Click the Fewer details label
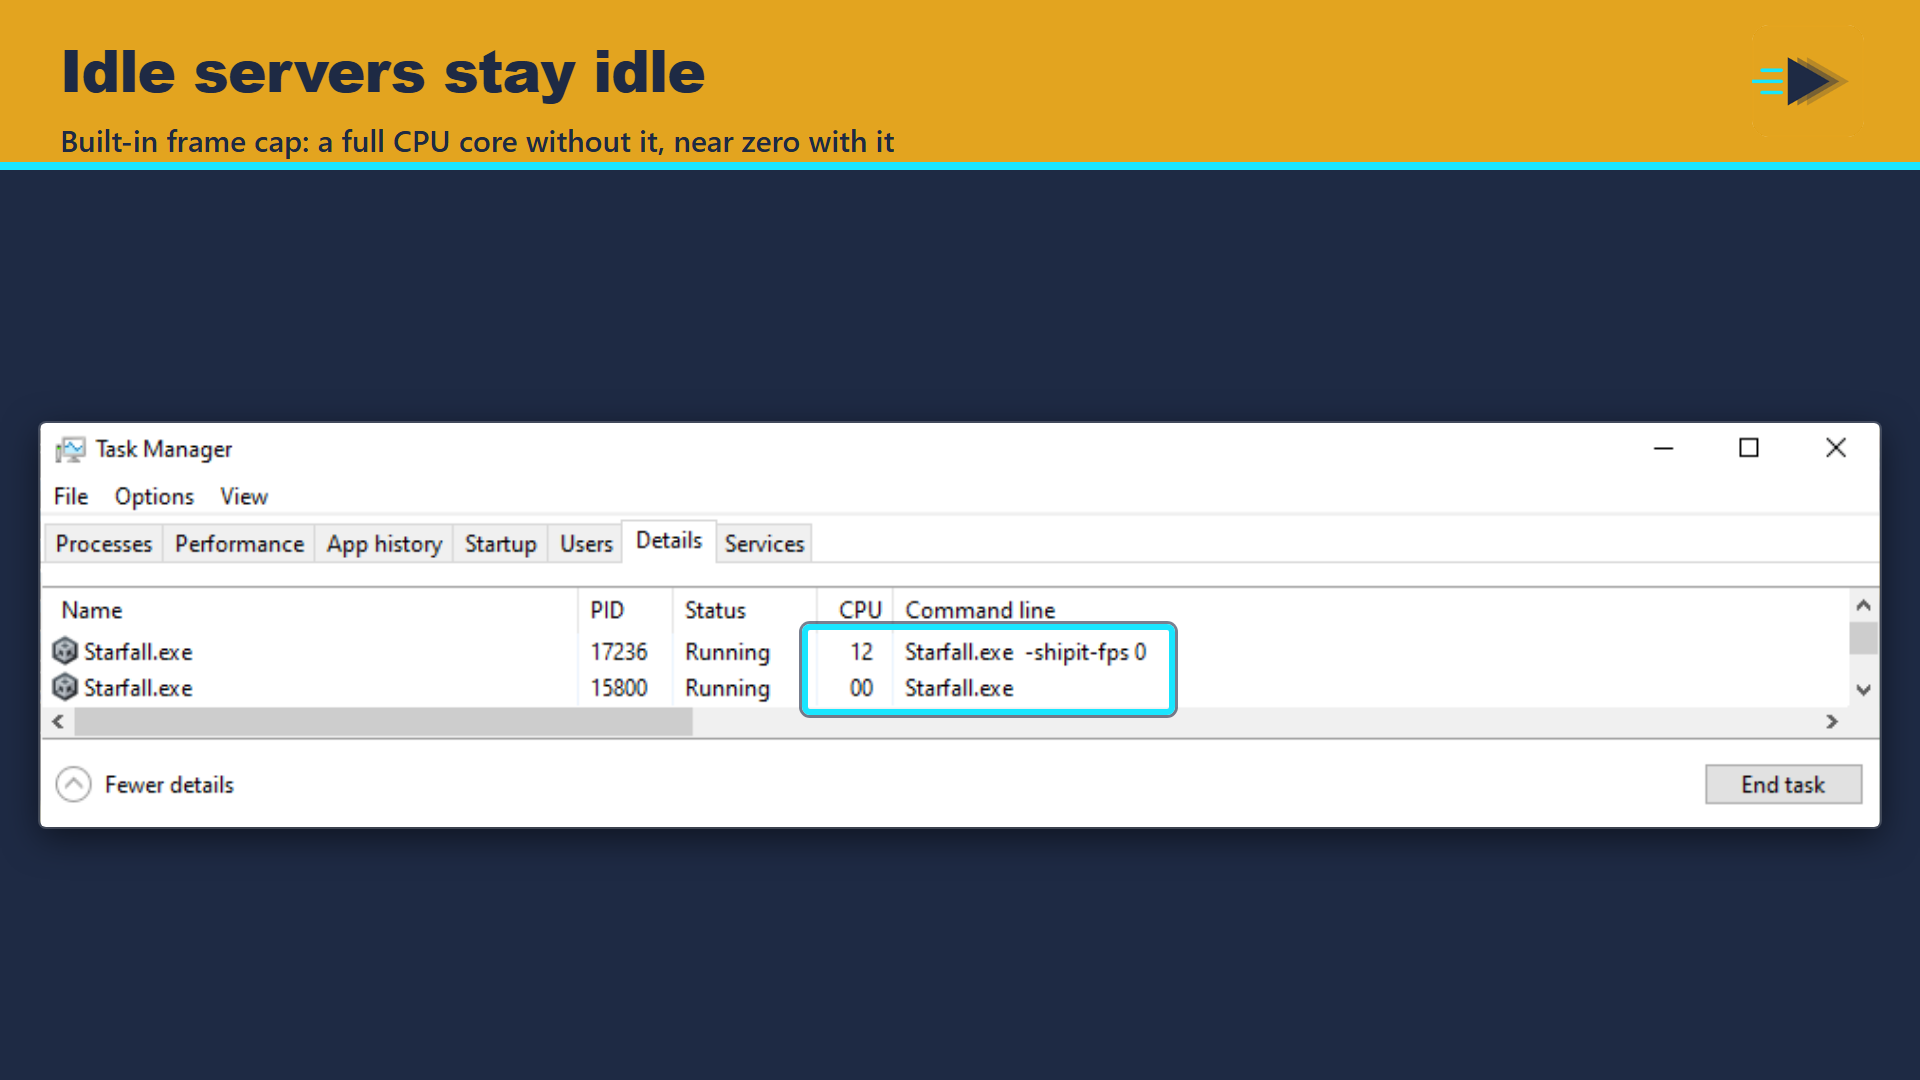The width and height of the screenshot is (1920, 1080). click(169, 785)
